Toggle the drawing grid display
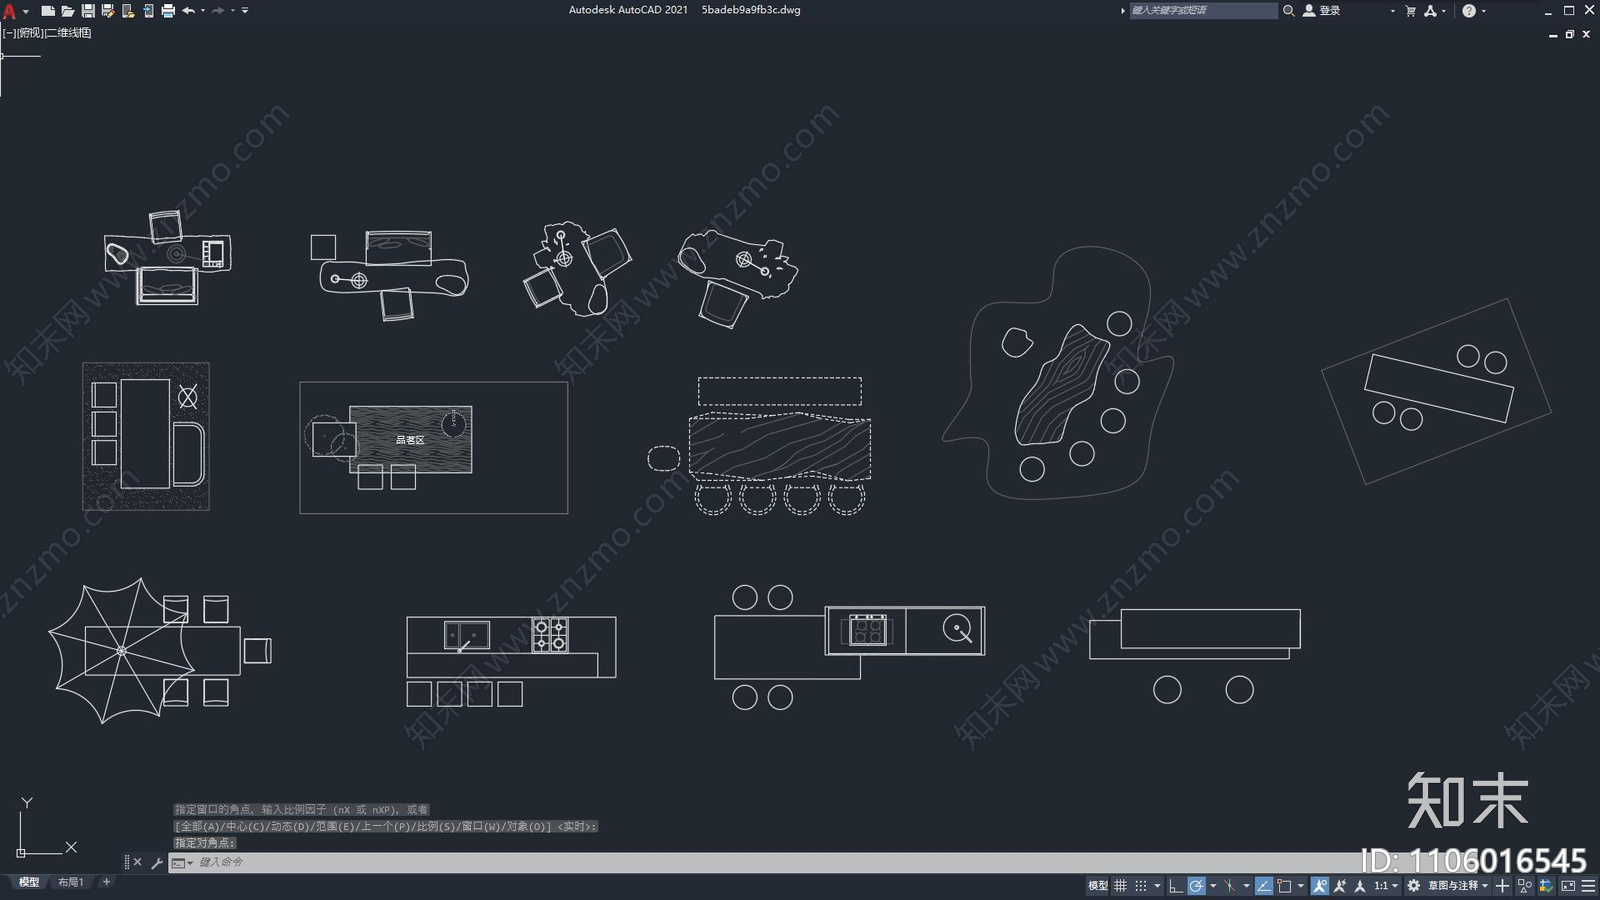1600x900 pixels. pyautogui.click(x=1120, y=886)
